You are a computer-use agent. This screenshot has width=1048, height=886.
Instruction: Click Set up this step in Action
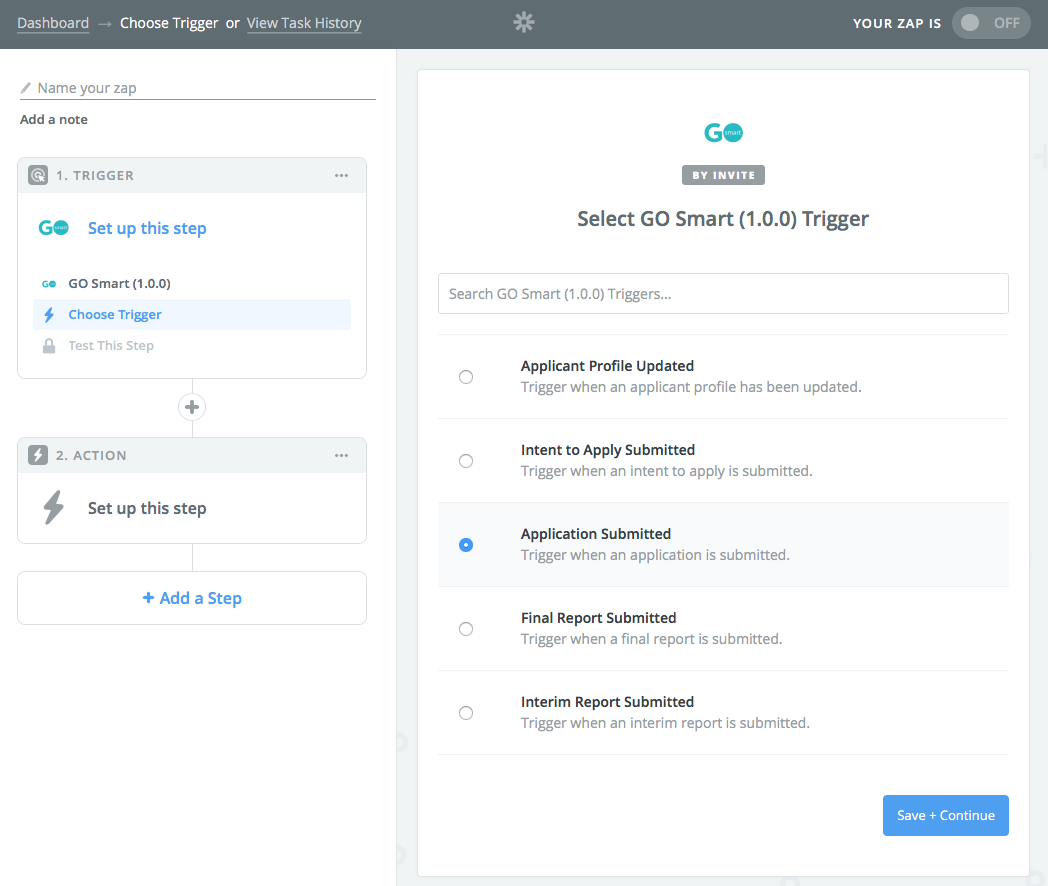point(147,508)
